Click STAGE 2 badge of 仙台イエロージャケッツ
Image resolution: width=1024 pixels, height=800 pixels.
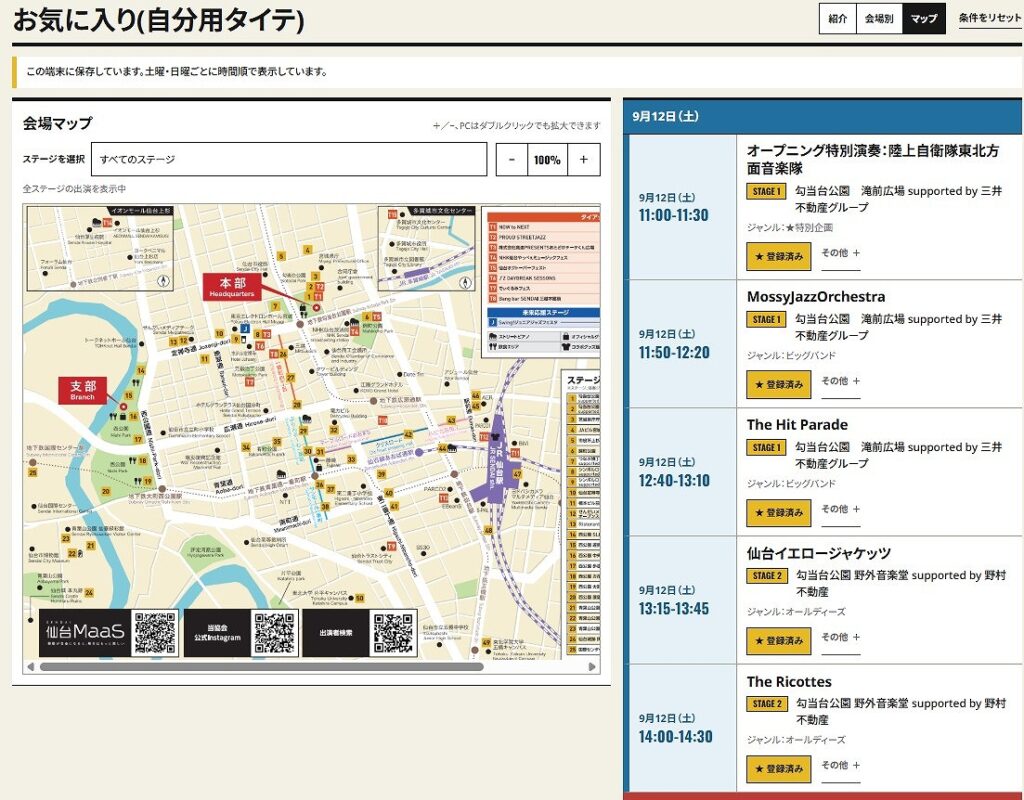tap(767, 575)
